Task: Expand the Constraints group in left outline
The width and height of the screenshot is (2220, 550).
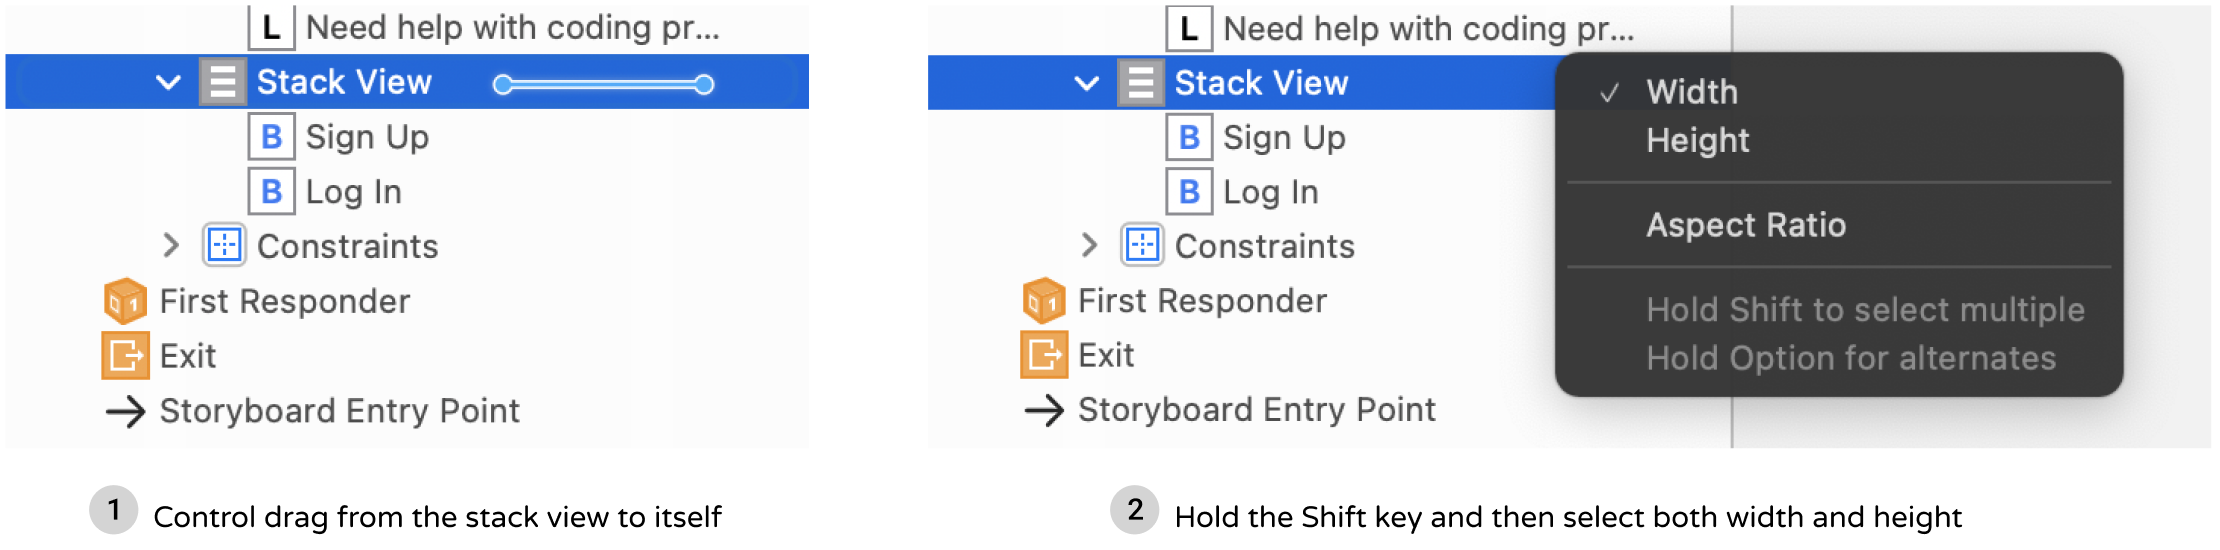Action: click(171, 246)
